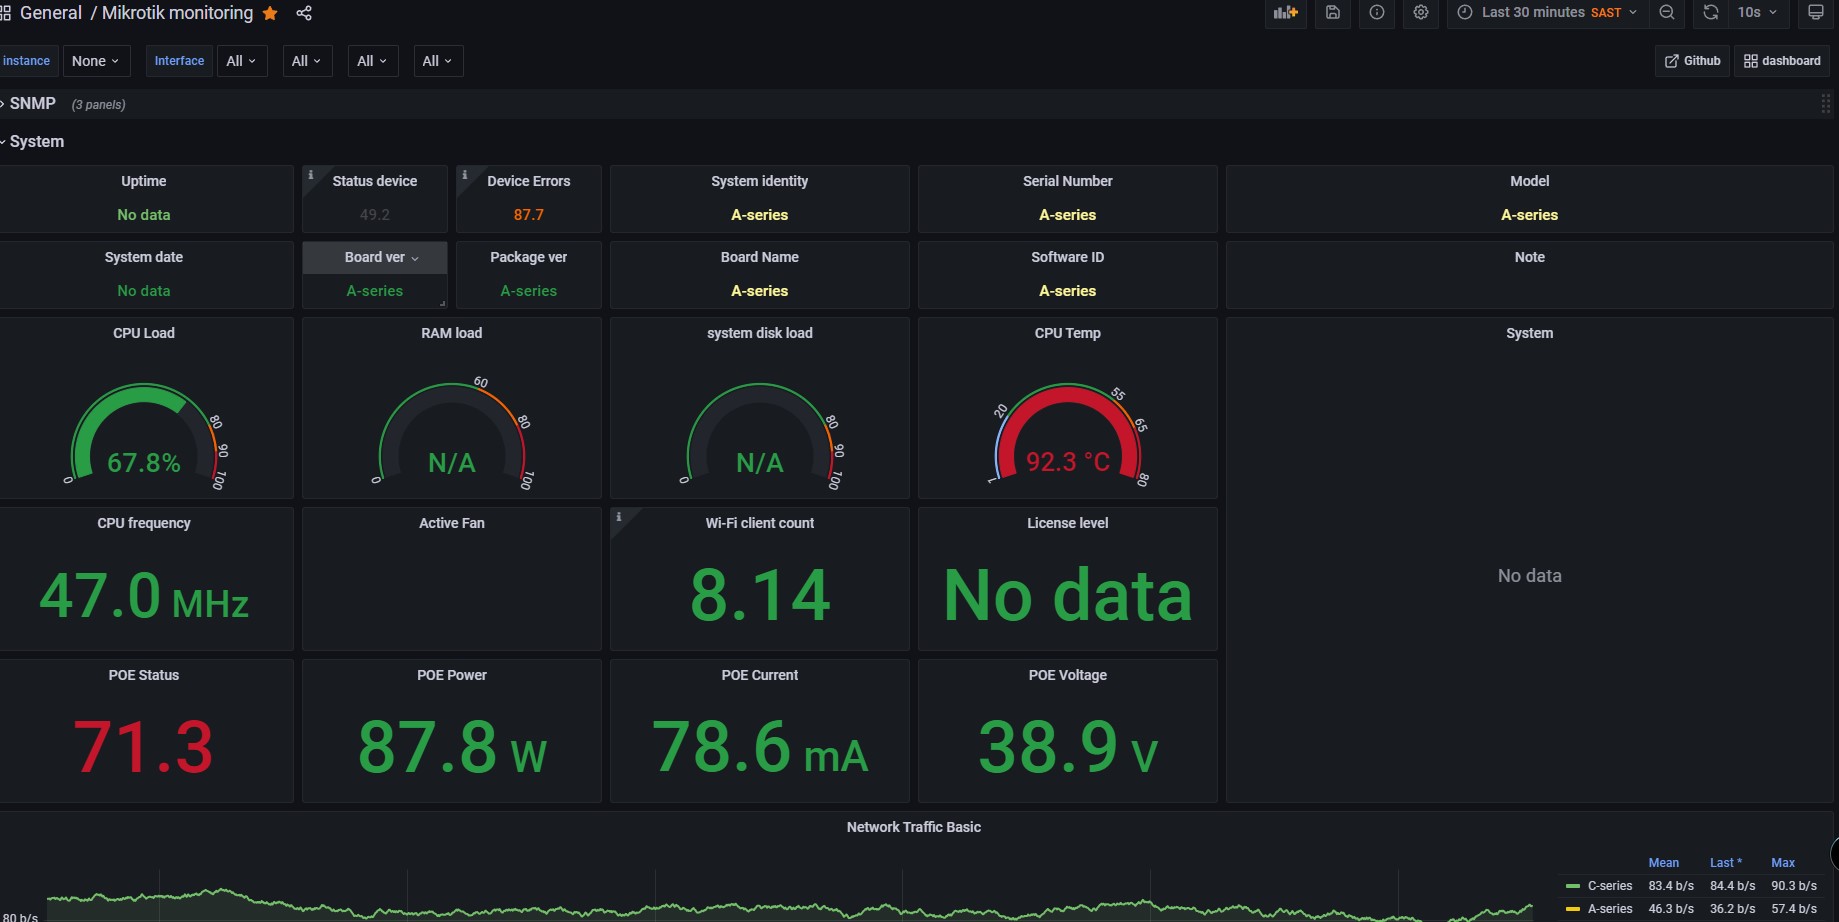Toggle the A-series legend entry
This screenshot has height=922, width=1839.
click(1609, 909)
